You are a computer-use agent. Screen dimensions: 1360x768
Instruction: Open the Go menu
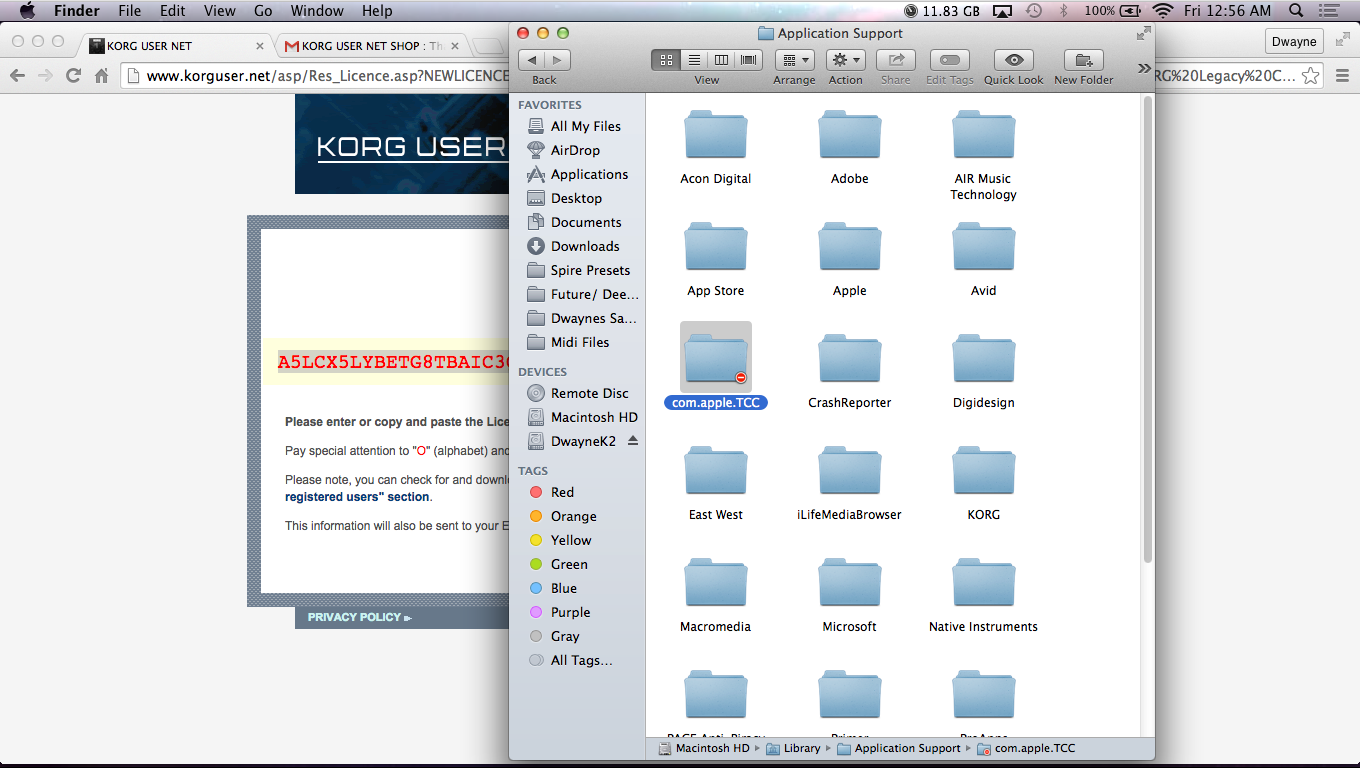tap(263, 11)
